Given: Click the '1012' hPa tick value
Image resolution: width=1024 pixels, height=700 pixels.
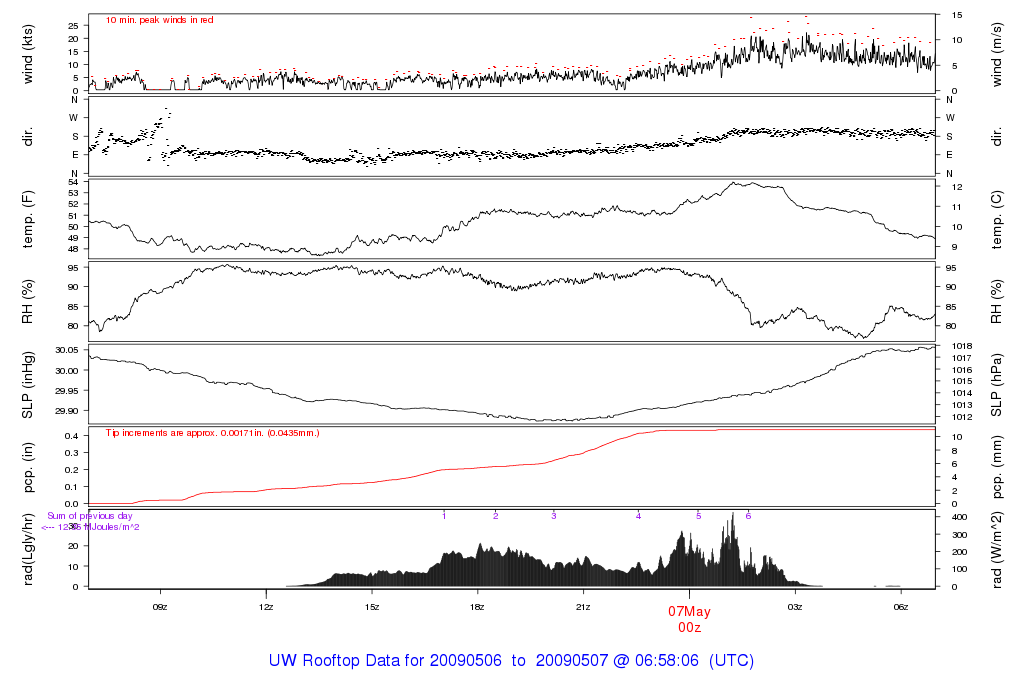Looking at the screenshot, I should 962,417.
